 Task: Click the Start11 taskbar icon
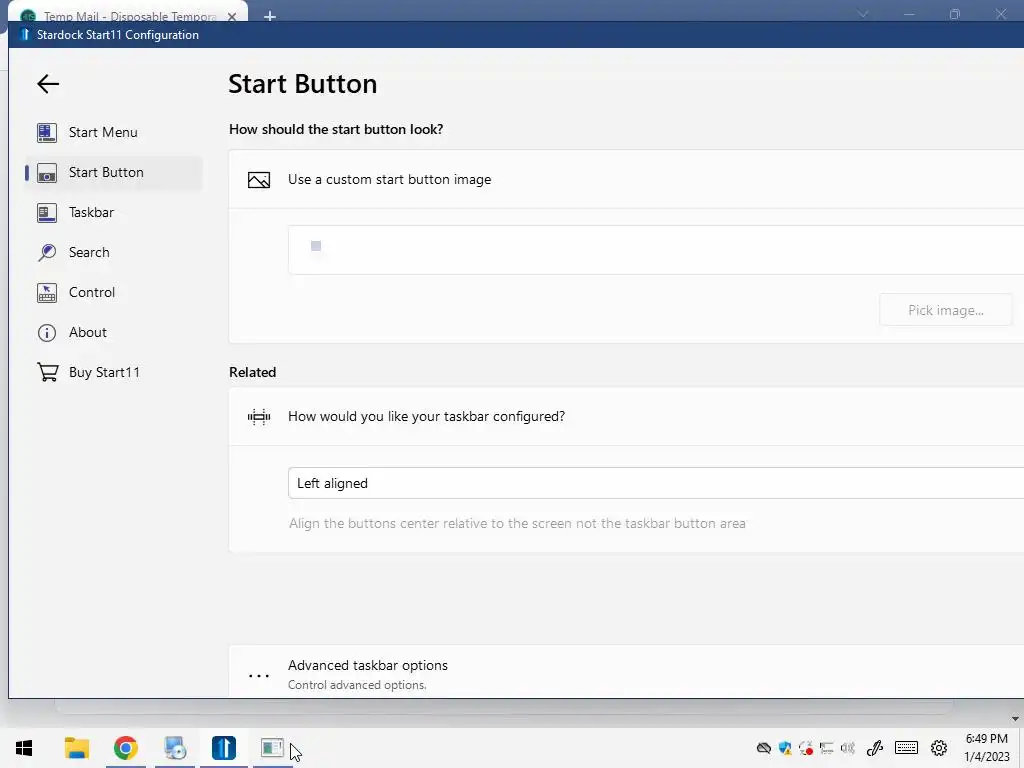[224, 748]
